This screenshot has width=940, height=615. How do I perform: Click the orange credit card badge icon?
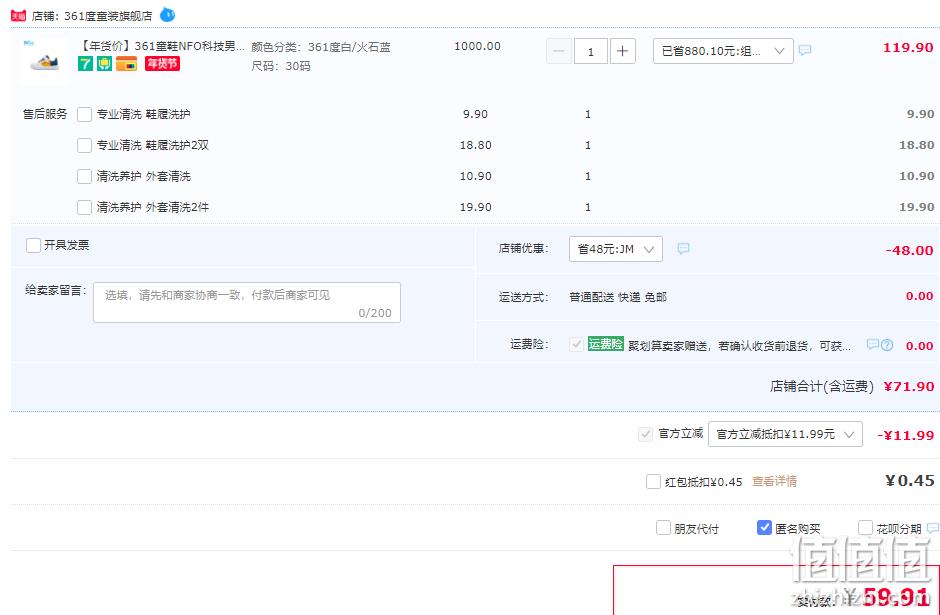(126, 64)
